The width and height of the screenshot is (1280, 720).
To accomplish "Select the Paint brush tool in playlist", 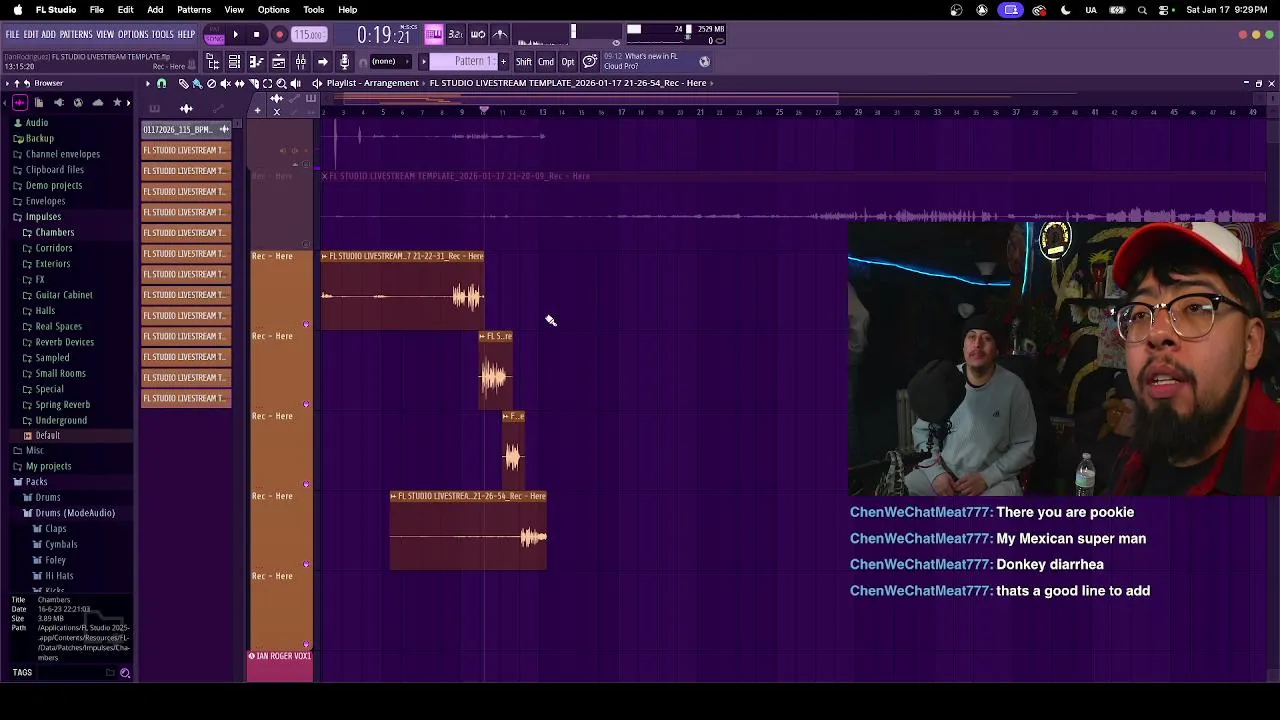I will [197, 83].
